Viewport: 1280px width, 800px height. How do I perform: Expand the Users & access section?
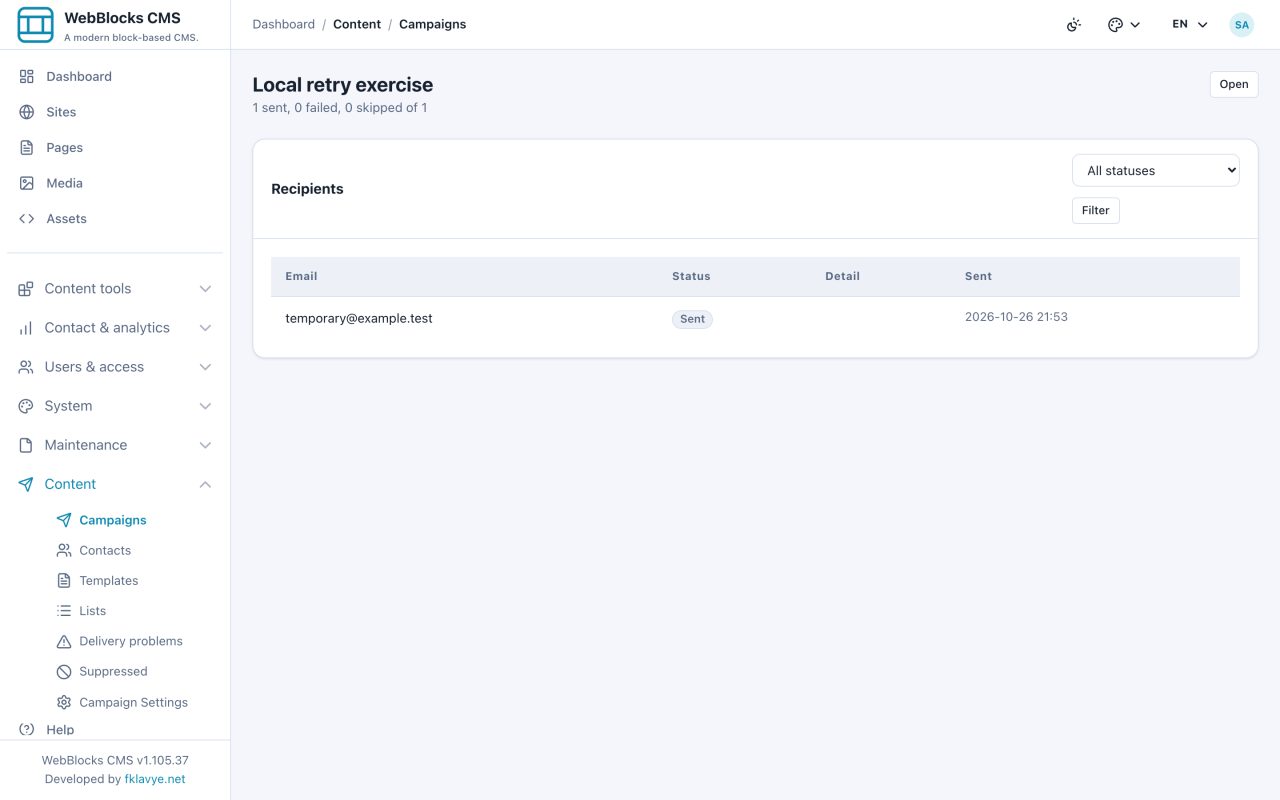115,367
